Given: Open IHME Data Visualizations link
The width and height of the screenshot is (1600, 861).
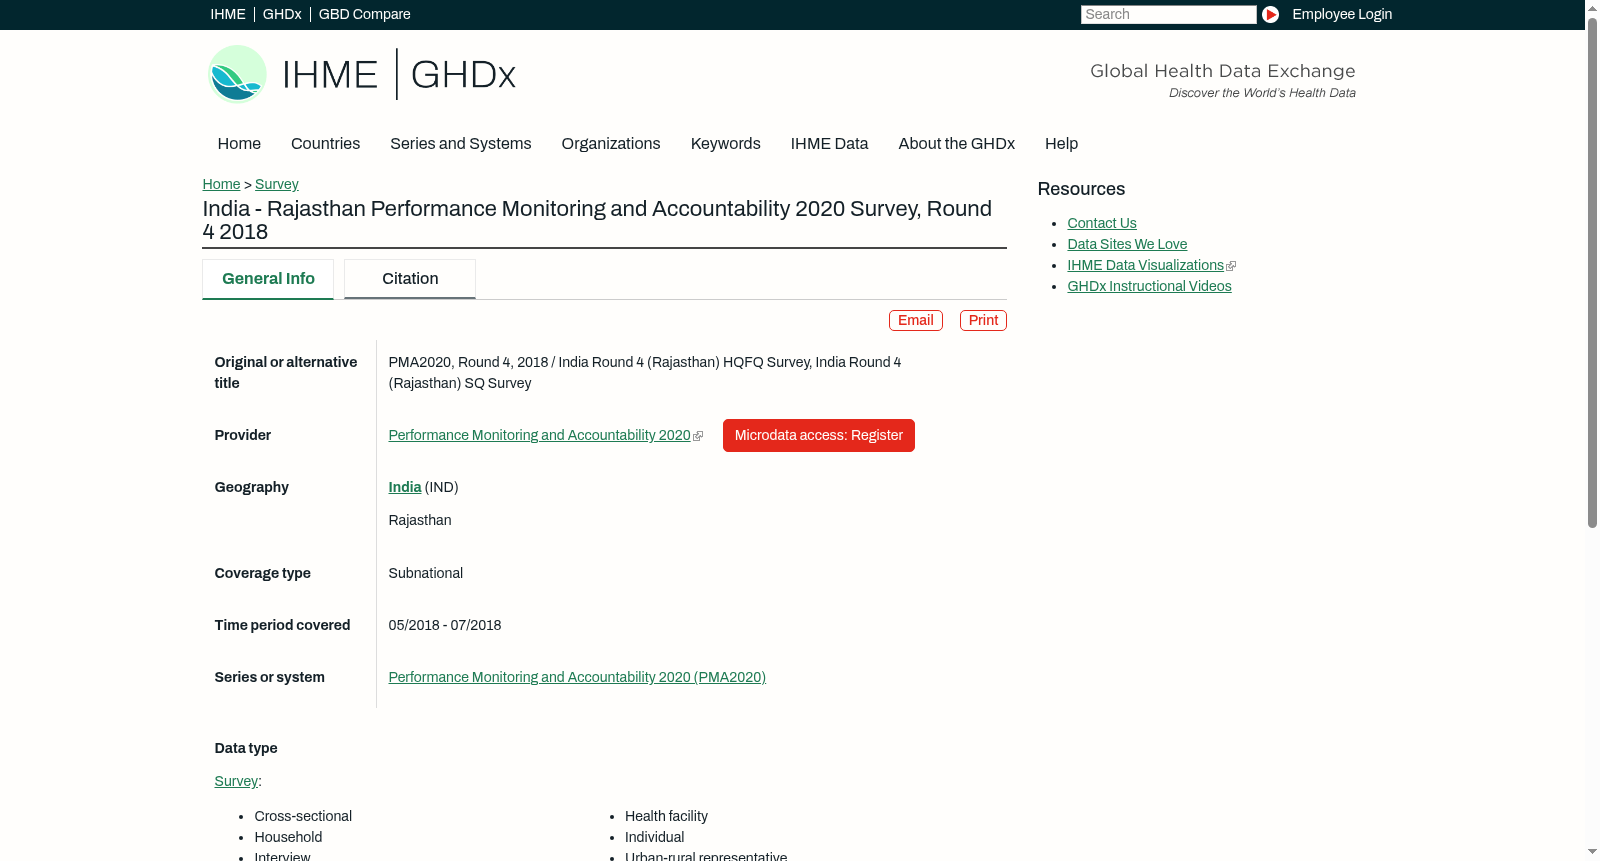Looking at the screenshot, I should [1145, 265].
